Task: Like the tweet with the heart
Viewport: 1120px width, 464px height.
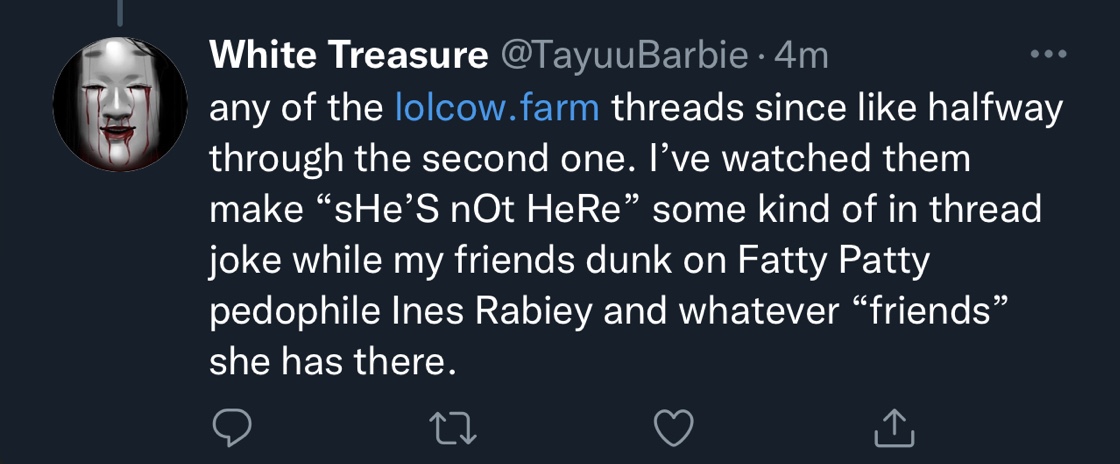Action: click(674, 428)
